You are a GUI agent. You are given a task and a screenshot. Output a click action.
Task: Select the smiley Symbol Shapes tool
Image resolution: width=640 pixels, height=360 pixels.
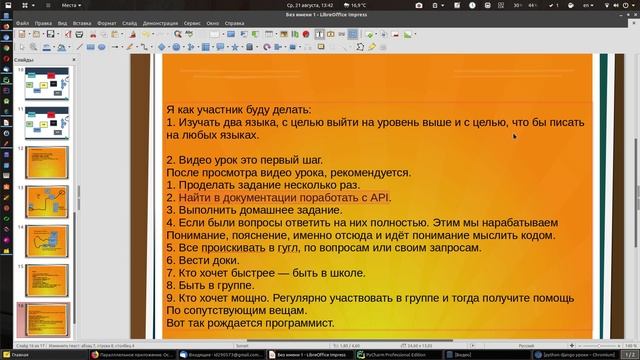point(176,47)
